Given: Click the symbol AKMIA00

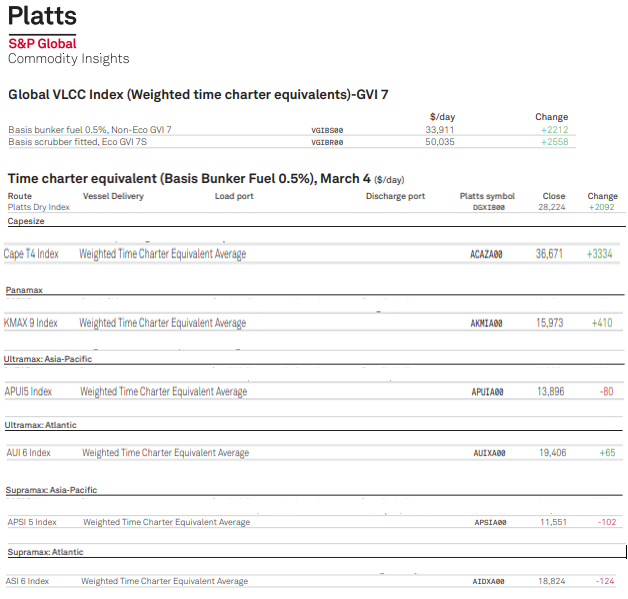Looking at the screenshot, I should pyautogui.click(x=486, y=323).
